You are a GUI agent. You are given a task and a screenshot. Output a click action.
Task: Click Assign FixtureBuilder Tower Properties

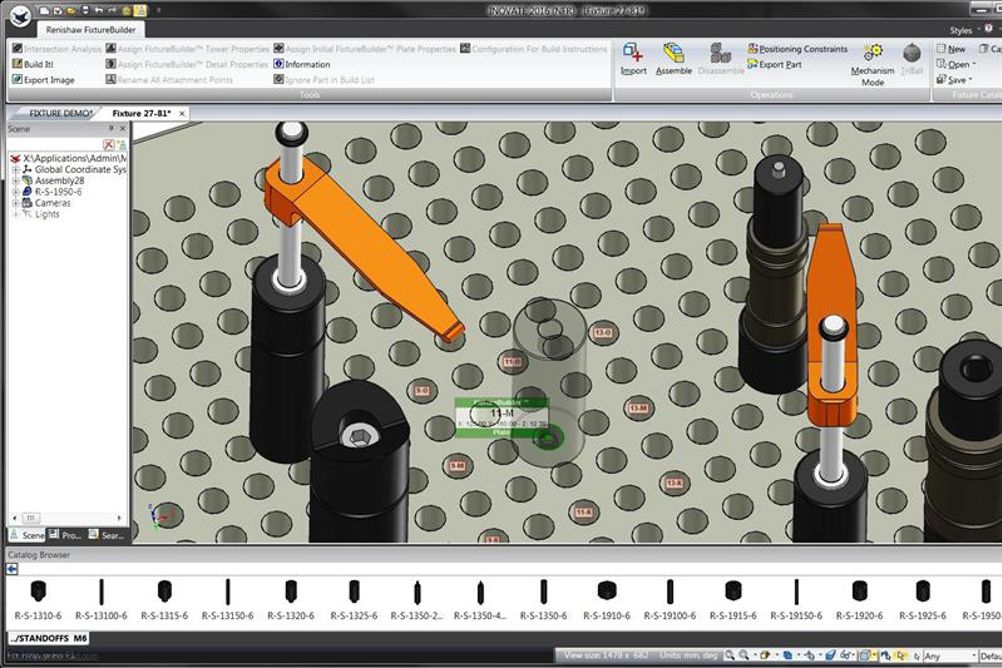point(187,49)
